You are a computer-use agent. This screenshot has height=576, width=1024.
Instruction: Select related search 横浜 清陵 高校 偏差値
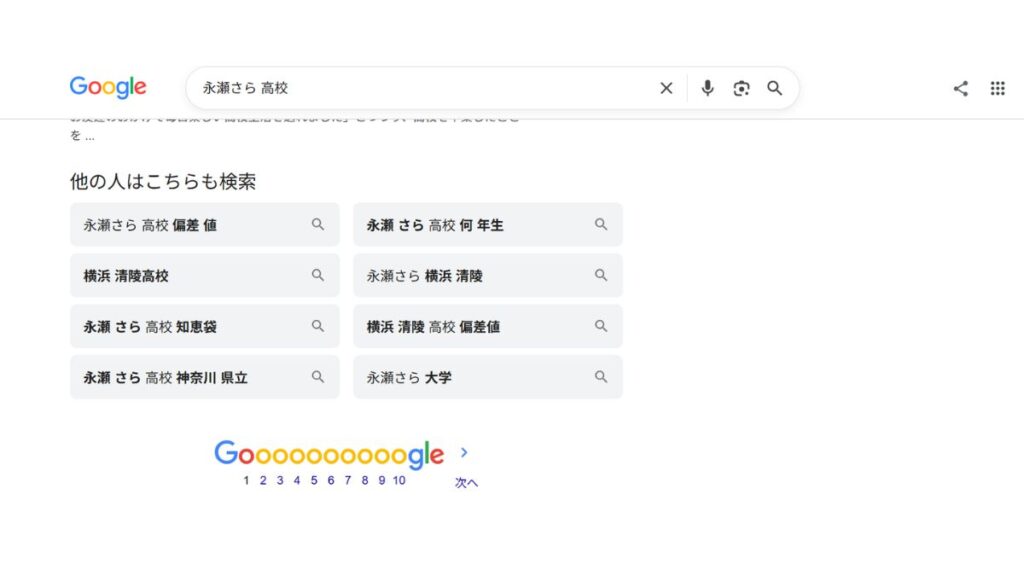tap(488, 327)
